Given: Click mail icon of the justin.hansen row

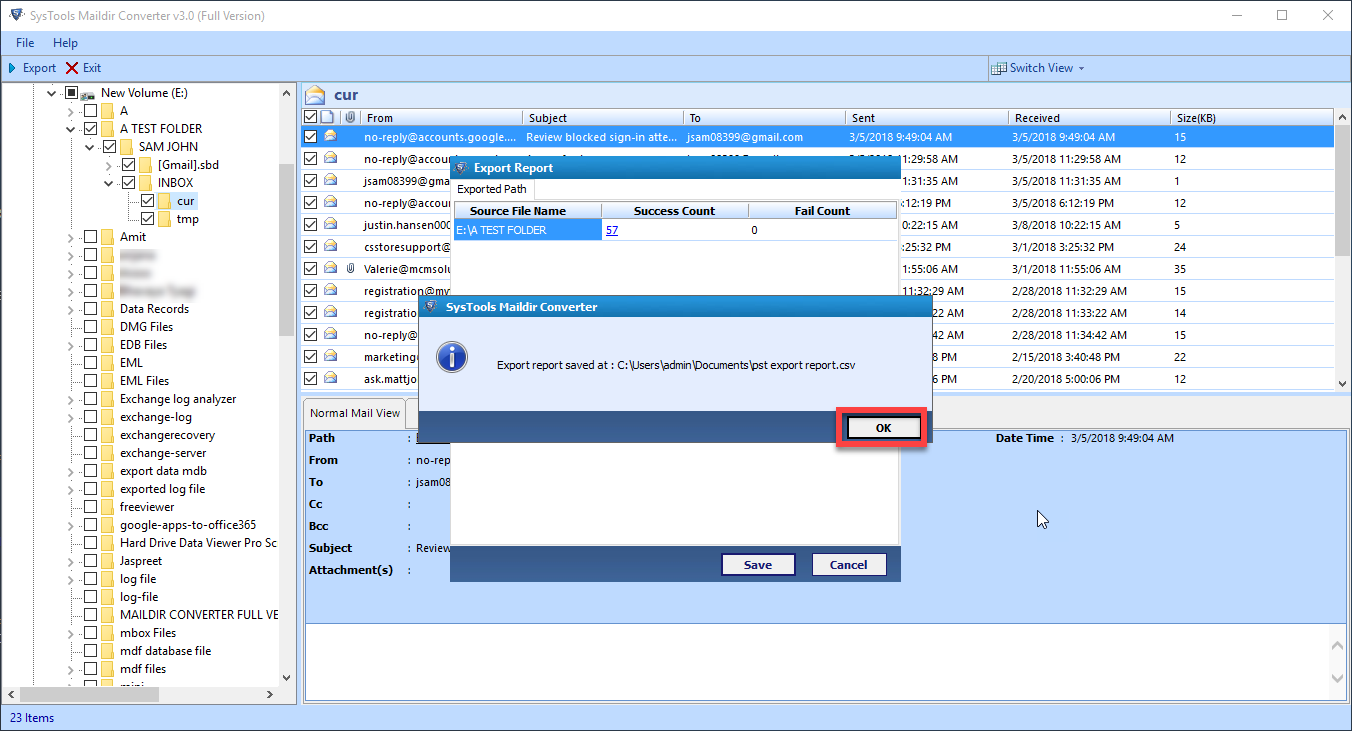Looking at the screenshot, I should [x=330, y=224].
